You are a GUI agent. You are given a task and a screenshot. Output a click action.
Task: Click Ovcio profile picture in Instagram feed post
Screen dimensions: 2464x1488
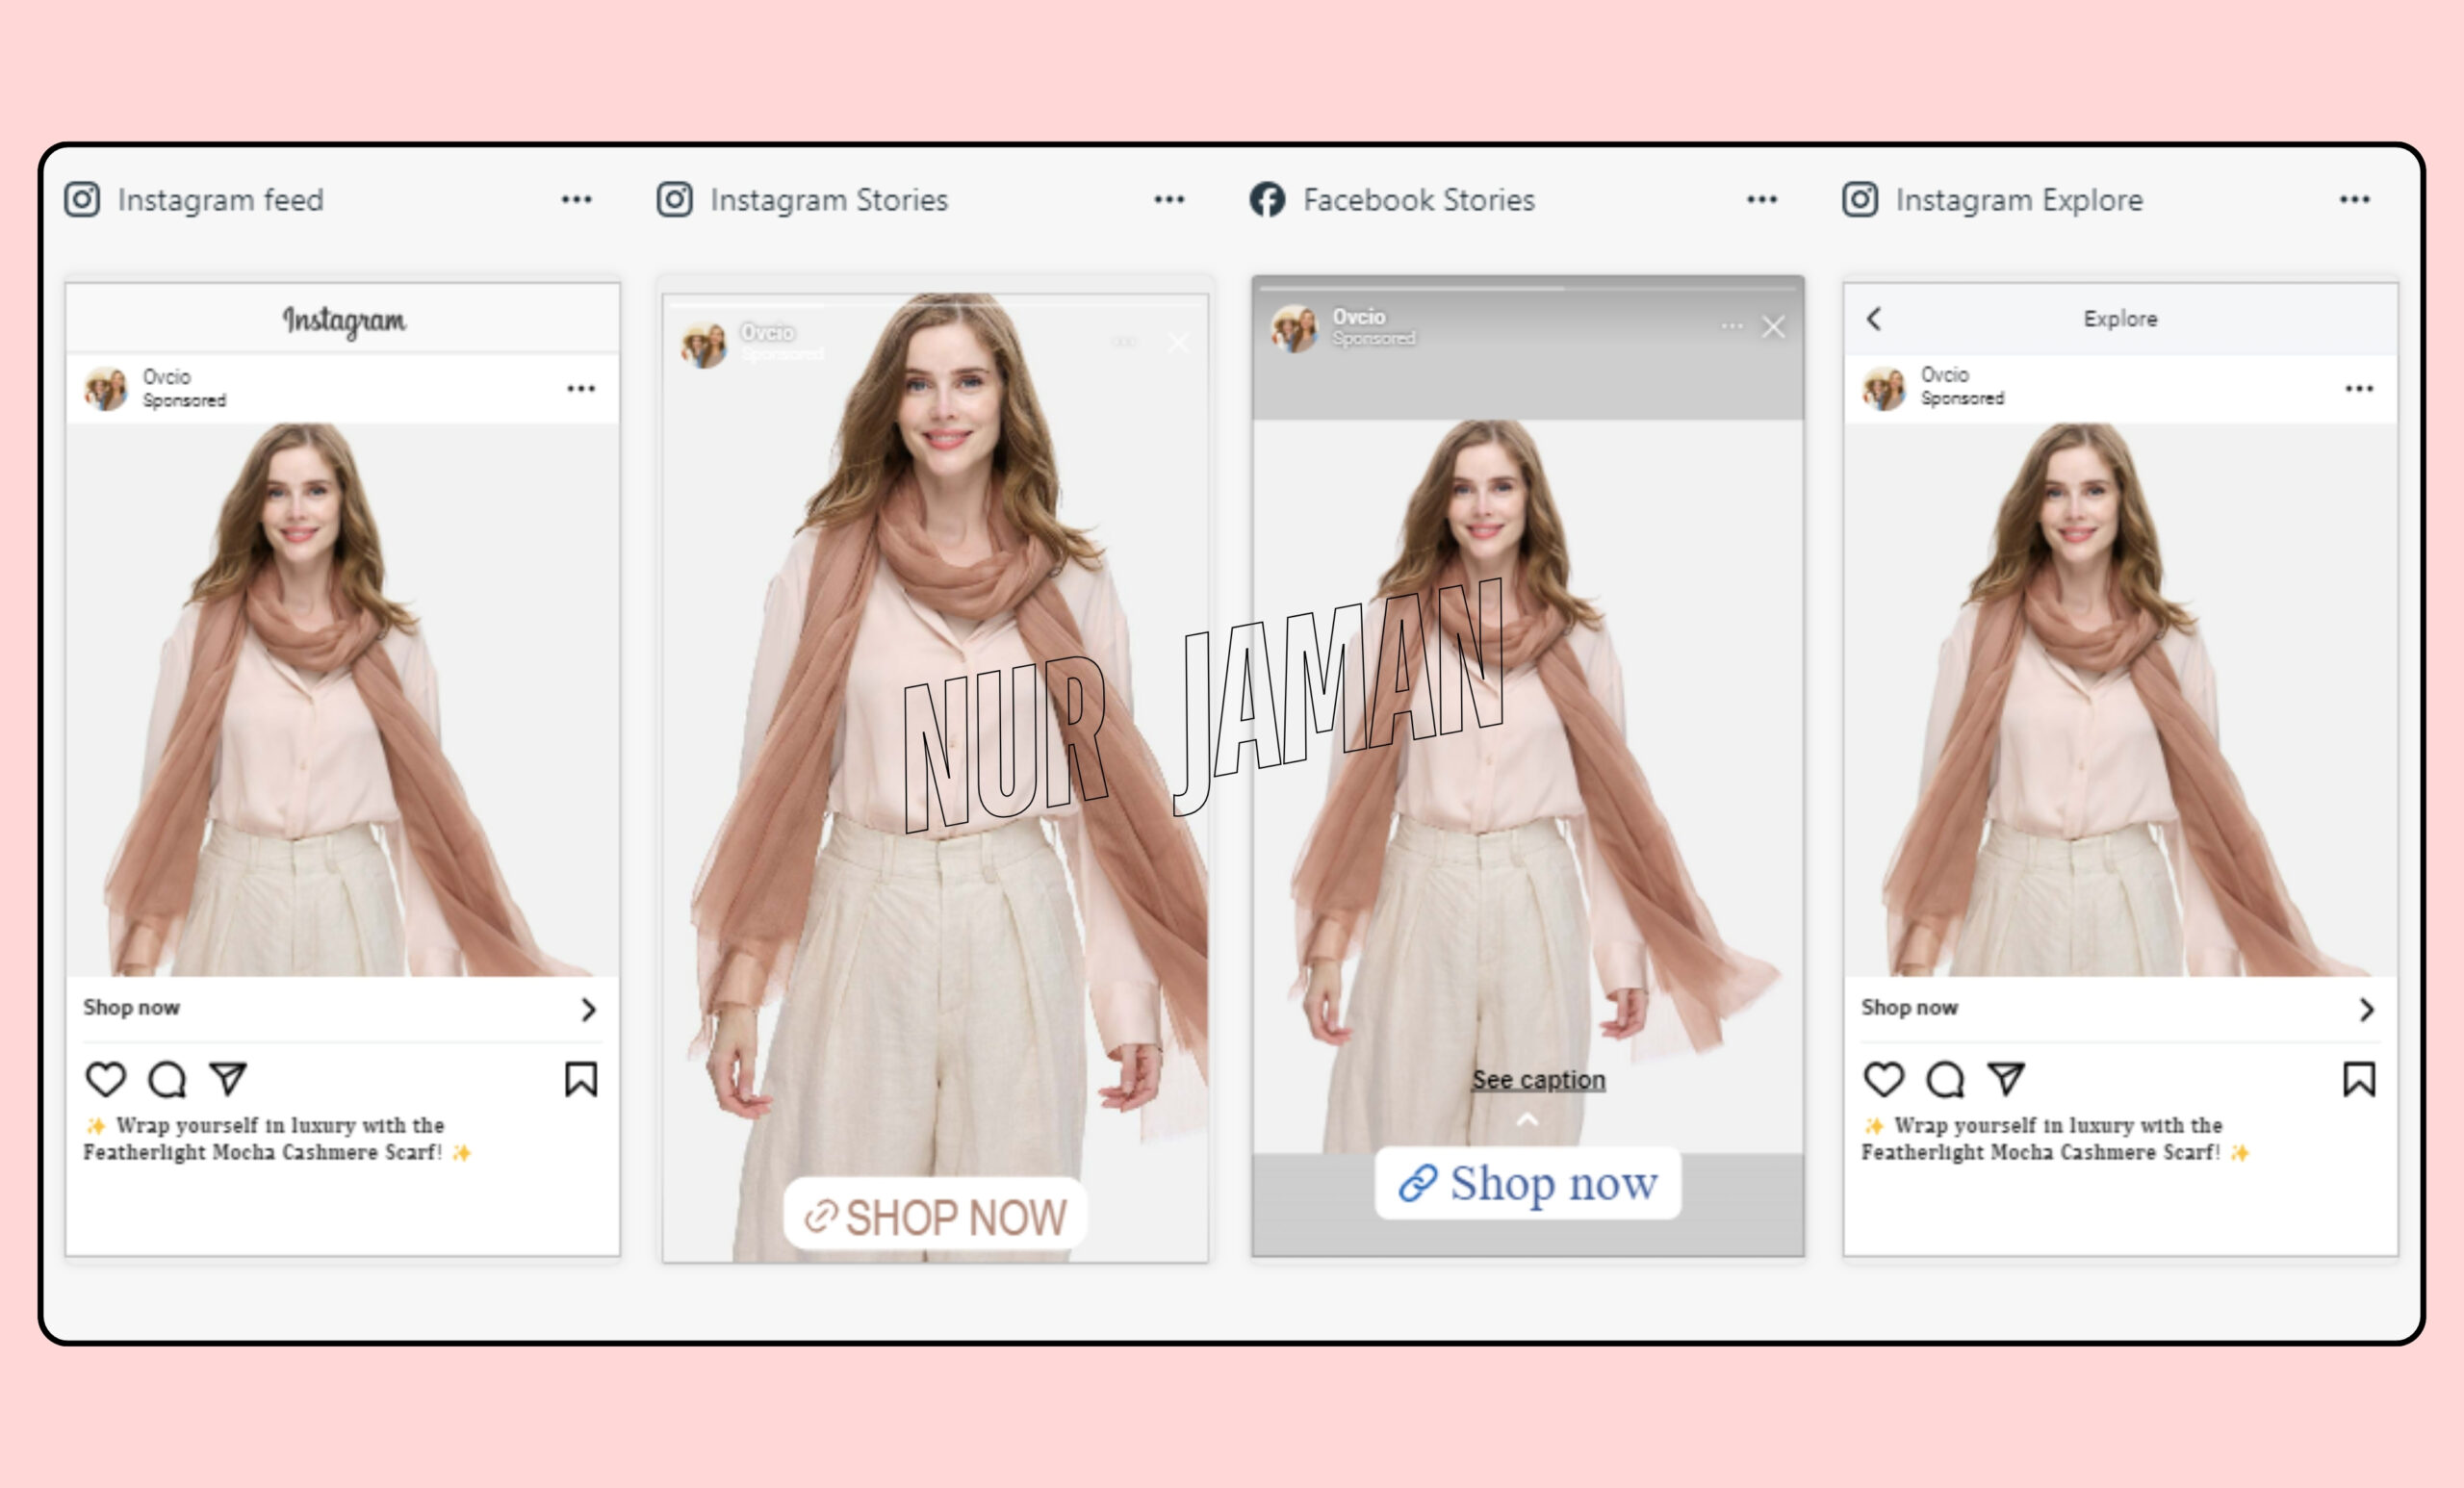click(106, 388)
